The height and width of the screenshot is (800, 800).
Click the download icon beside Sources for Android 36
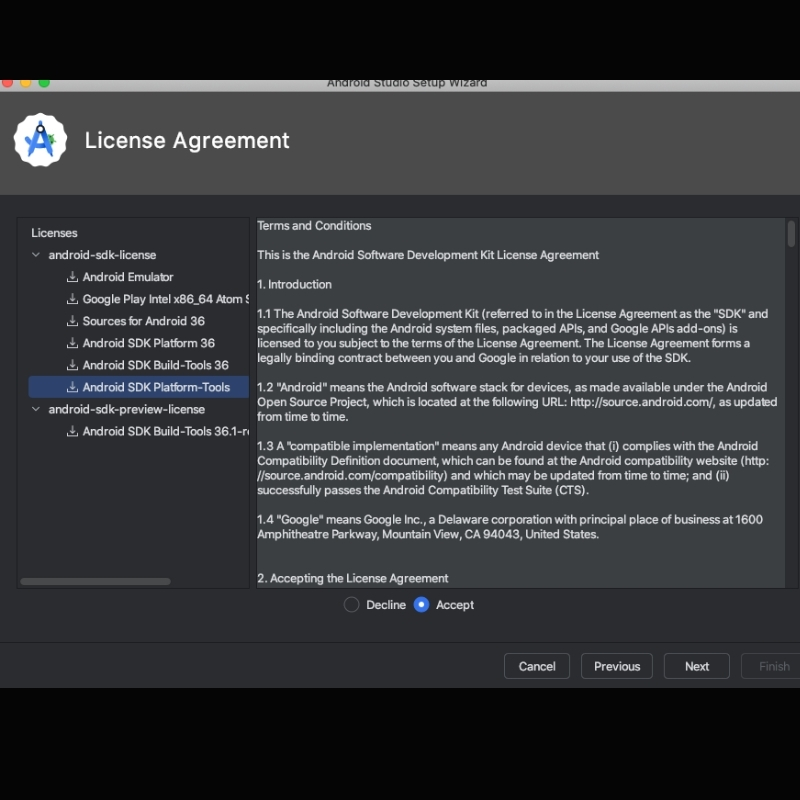(x=72, y=321)
